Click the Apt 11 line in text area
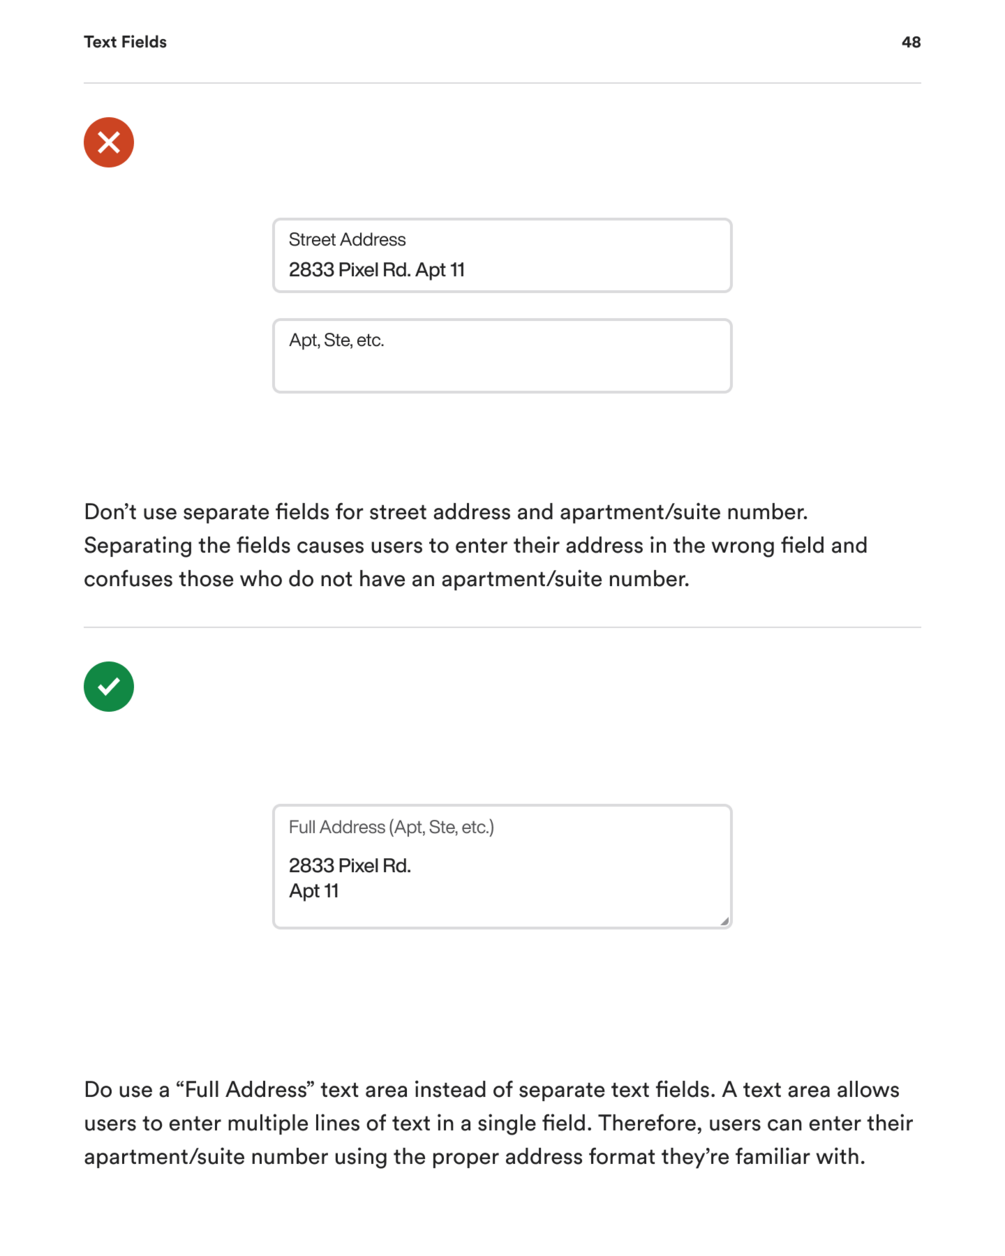The image size is (1005, 1256). click(314, 891)
